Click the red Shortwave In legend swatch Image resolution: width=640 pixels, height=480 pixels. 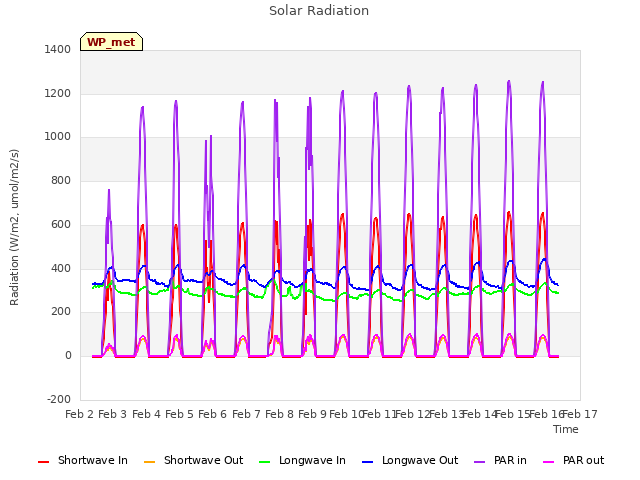(43, 462)
